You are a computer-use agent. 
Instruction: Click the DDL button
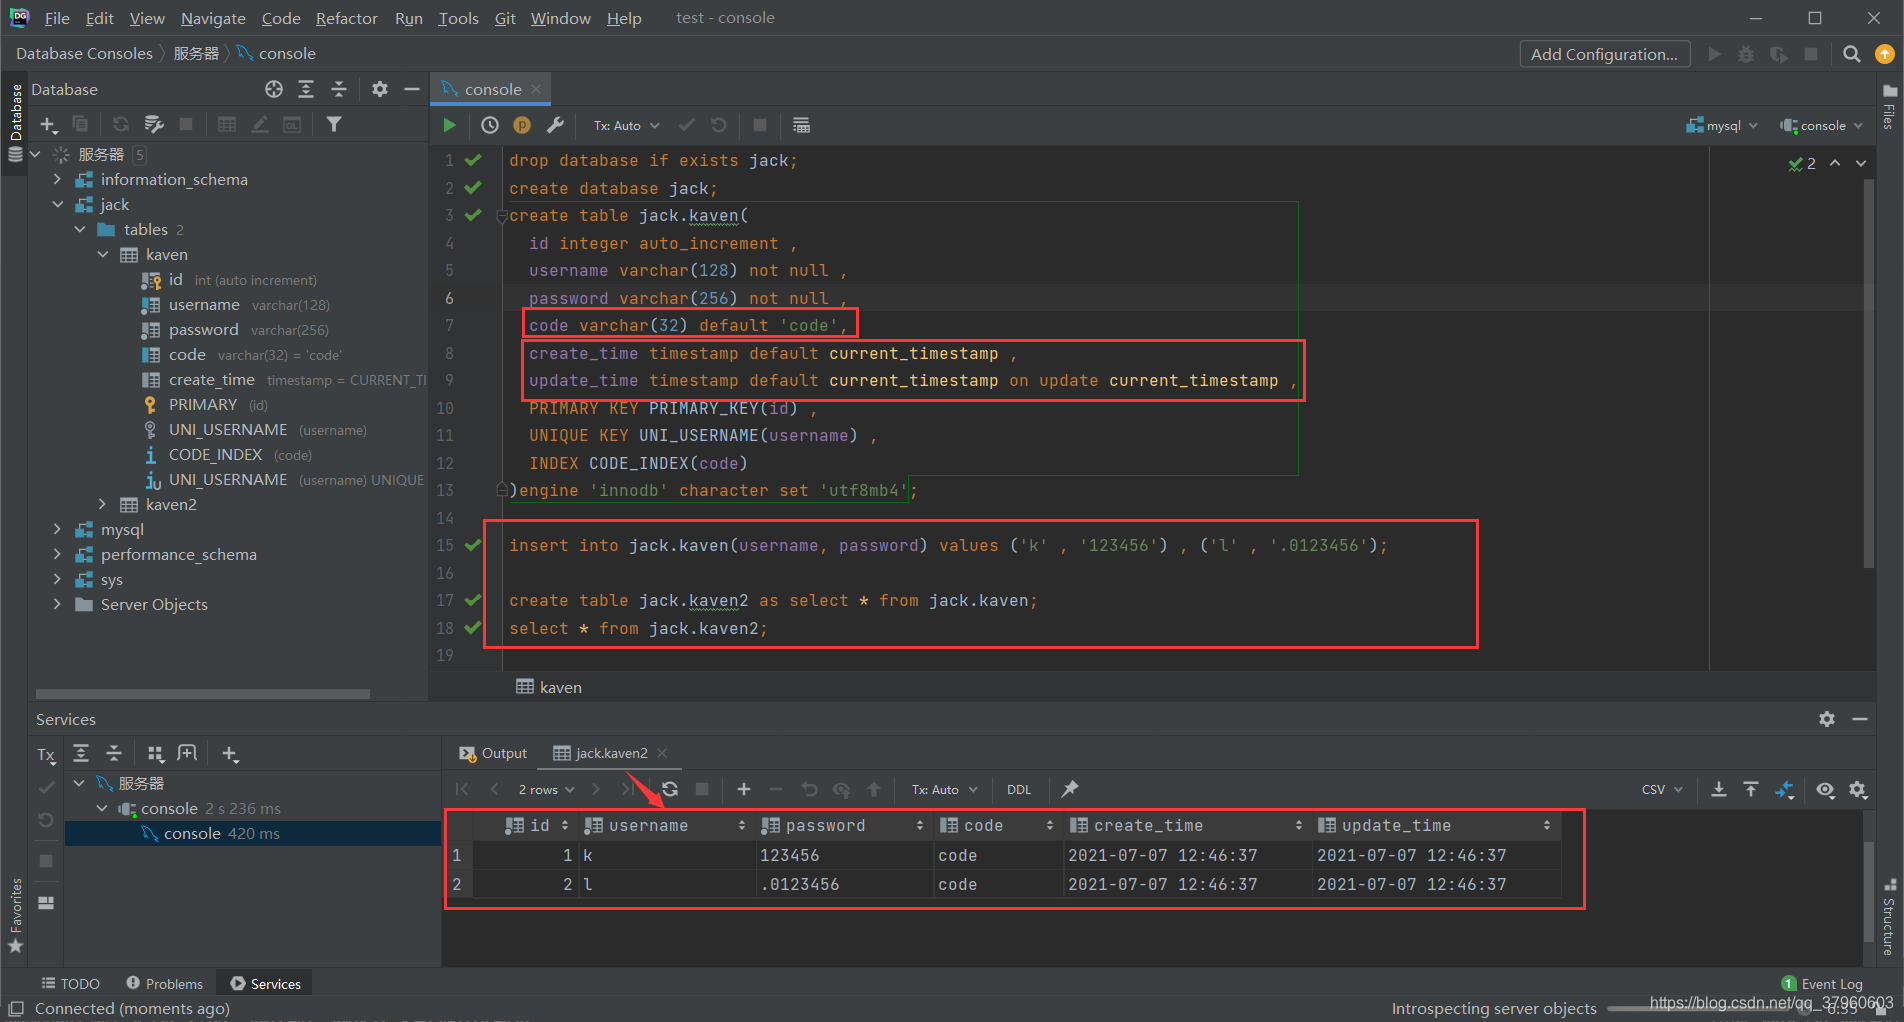coord(1019,789)
